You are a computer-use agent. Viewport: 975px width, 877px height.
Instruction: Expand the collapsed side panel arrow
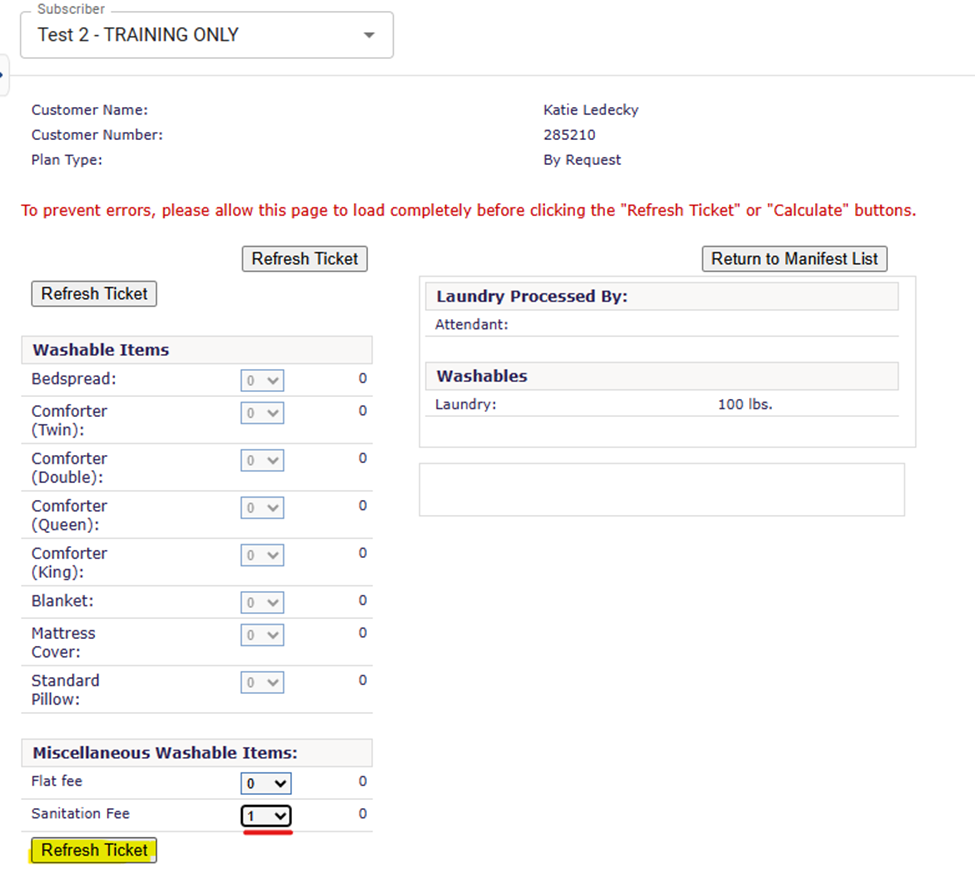pos(3,74)
